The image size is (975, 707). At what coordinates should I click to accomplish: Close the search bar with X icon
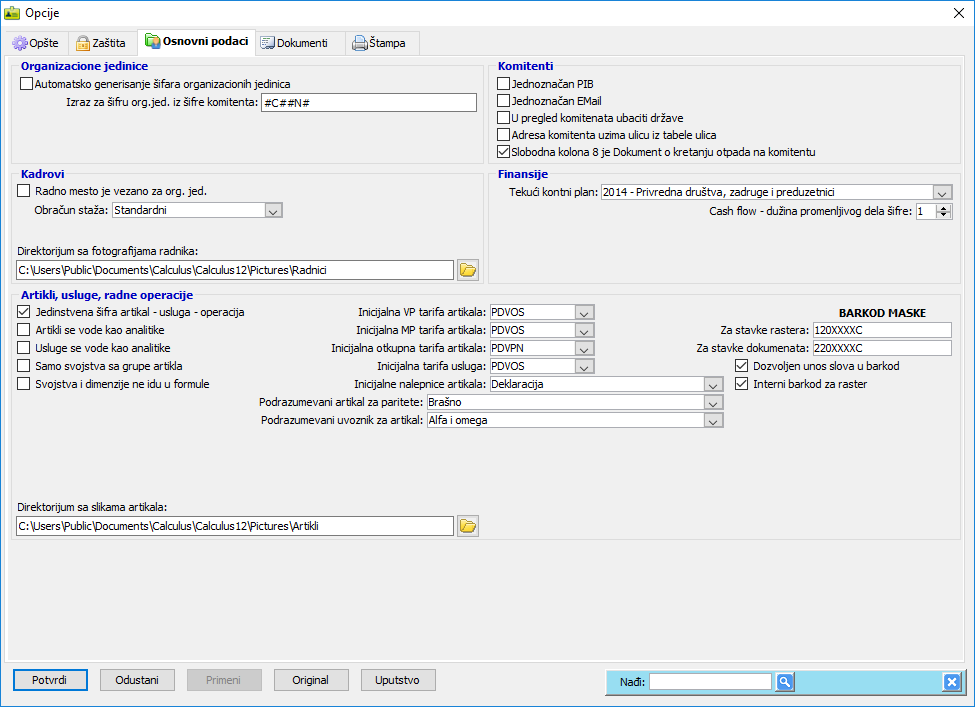(x=951, y=682)
